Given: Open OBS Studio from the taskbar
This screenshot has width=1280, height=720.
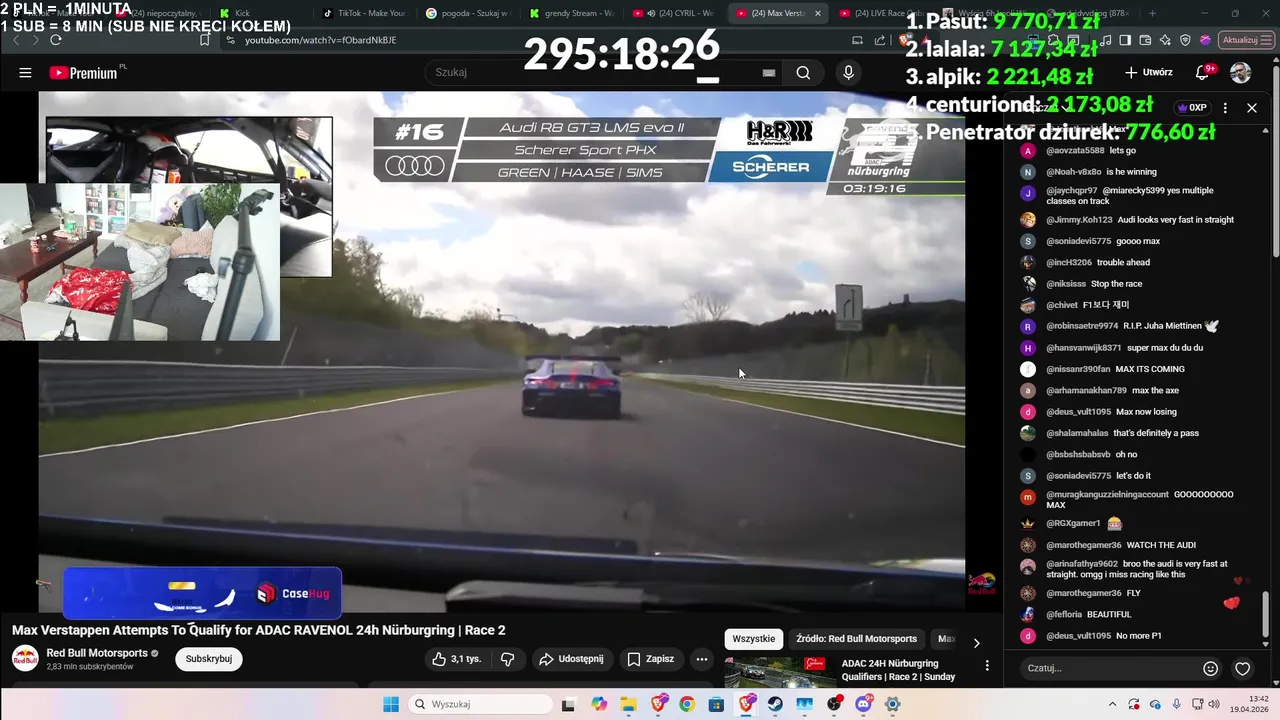Looking at the screenshot, I should pos(834,704).
